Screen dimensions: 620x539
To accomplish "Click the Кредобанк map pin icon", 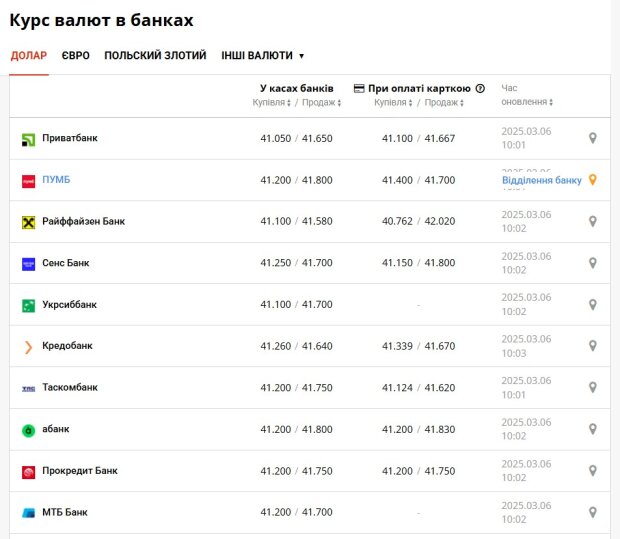I will [x=592, y=346].
